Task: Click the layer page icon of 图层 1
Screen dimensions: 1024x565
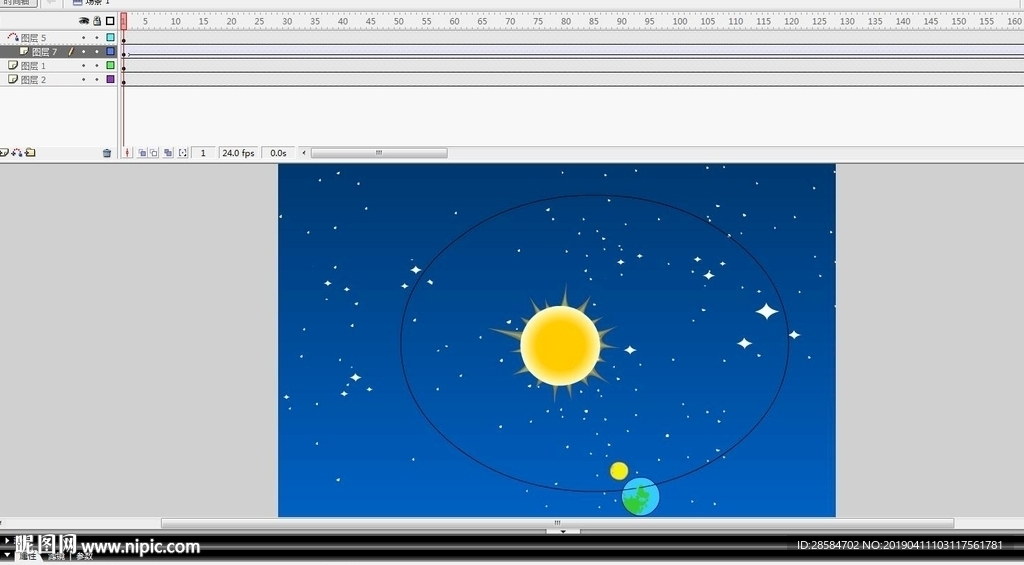Action: (x=12, y=65)
